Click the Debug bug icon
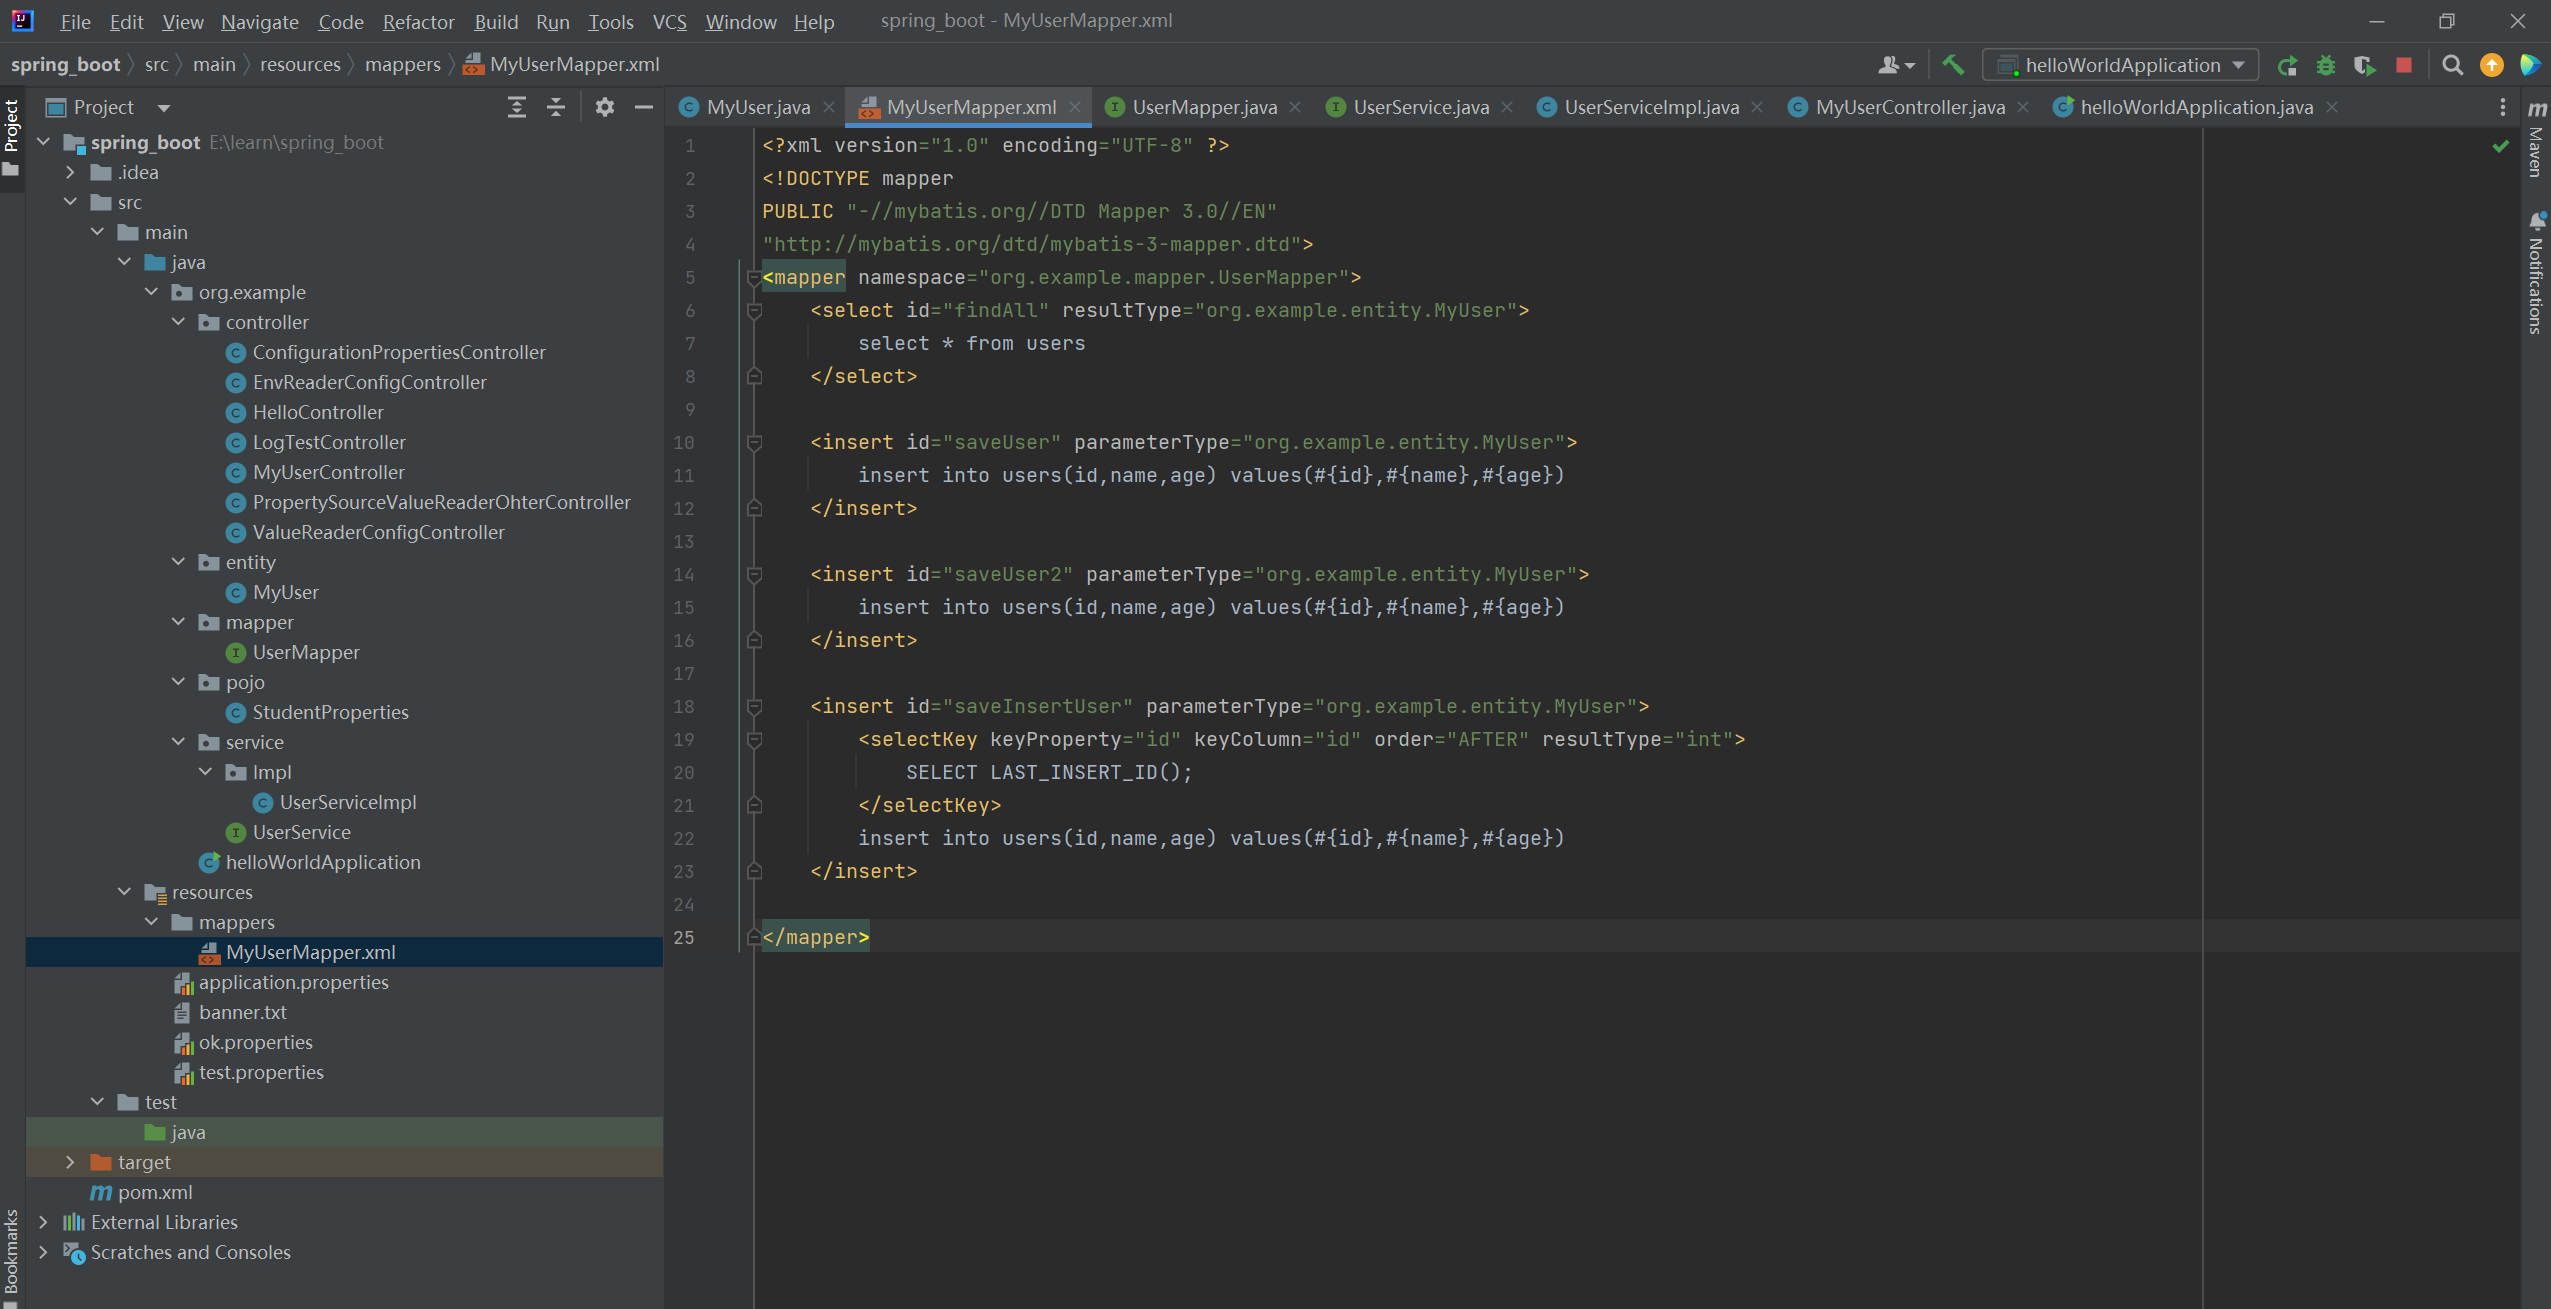This screenshot has width=2551, height=1309. coord(2326,65)
